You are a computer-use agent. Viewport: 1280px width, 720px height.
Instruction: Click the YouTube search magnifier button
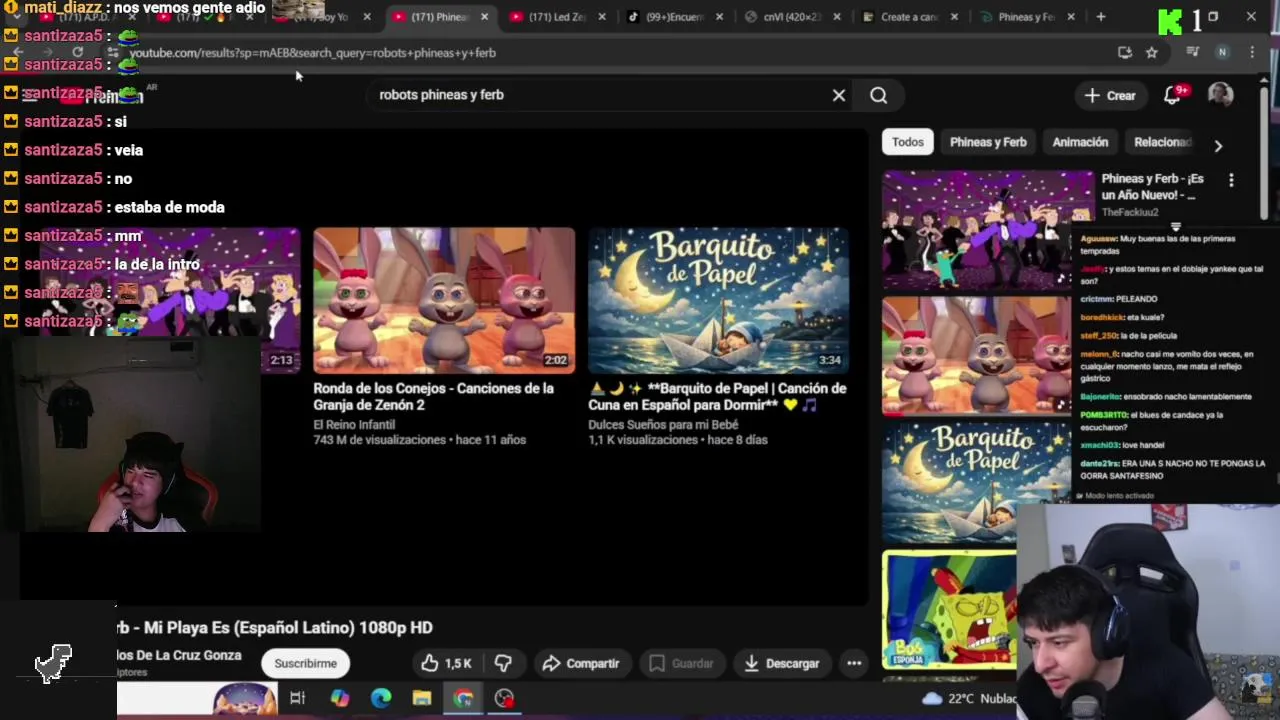878,95
